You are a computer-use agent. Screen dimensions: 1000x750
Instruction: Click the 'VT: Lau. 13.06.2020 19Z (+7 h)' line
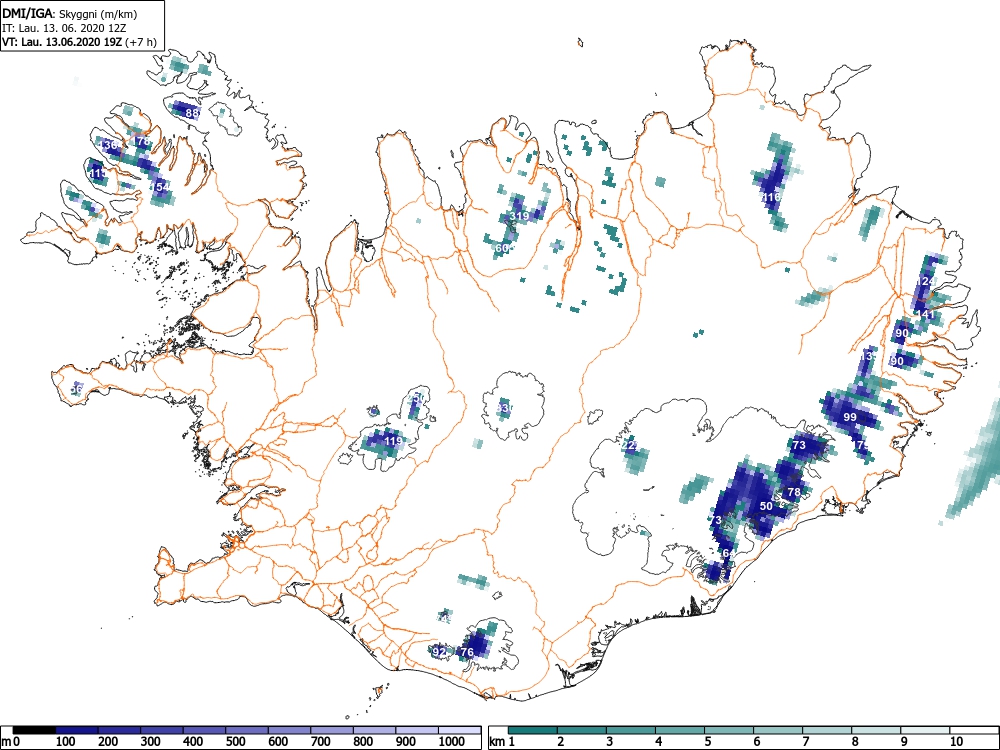tap(79, 42)
